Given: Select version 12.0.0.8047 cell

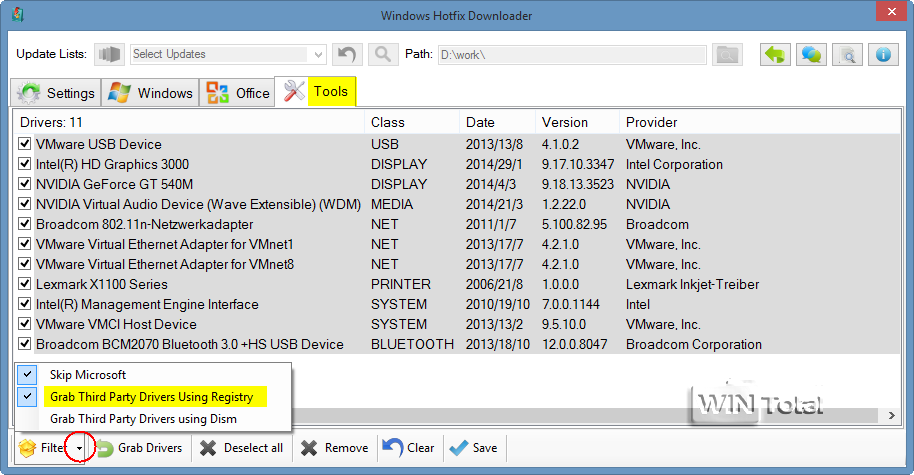Looking at the screenshot, I should [574, 344].
